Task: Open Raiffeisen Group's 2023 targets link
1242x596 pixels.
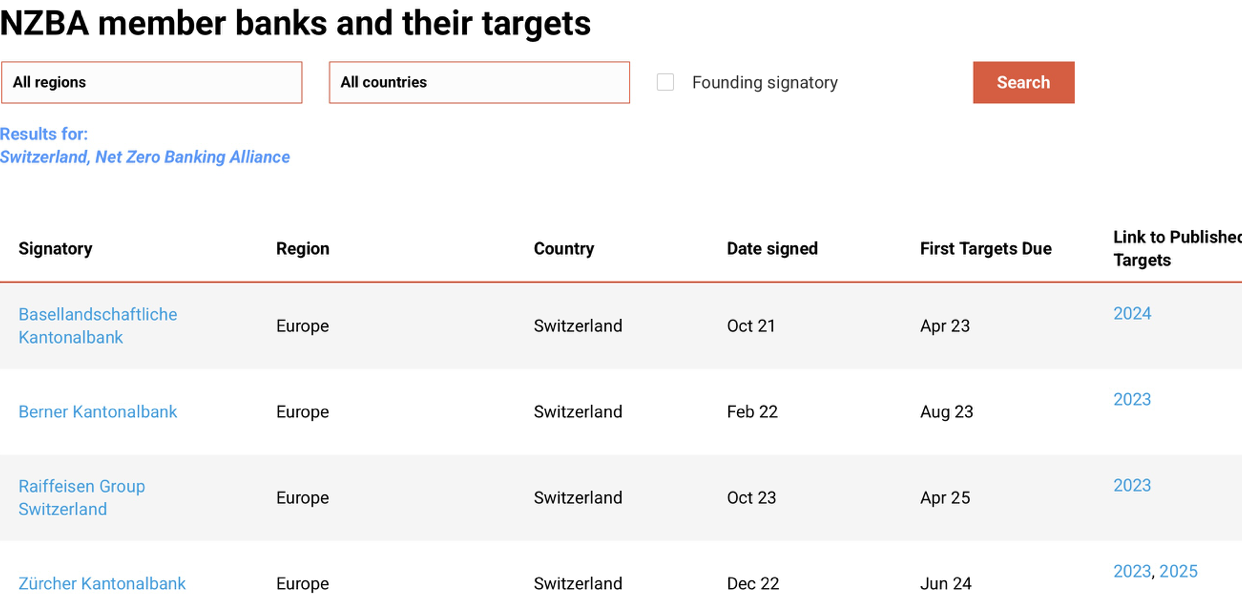Action: (x=1132, y=486)
